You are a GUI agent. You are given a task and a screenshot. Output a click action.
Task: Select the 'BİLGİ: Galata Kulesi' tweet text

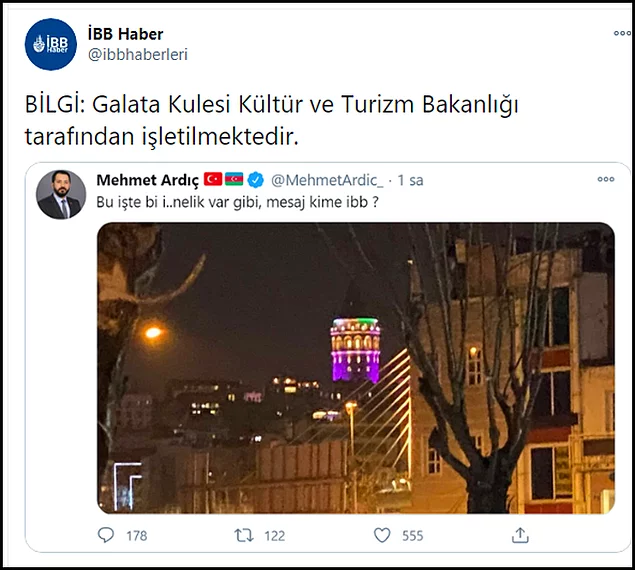point(271,120)
